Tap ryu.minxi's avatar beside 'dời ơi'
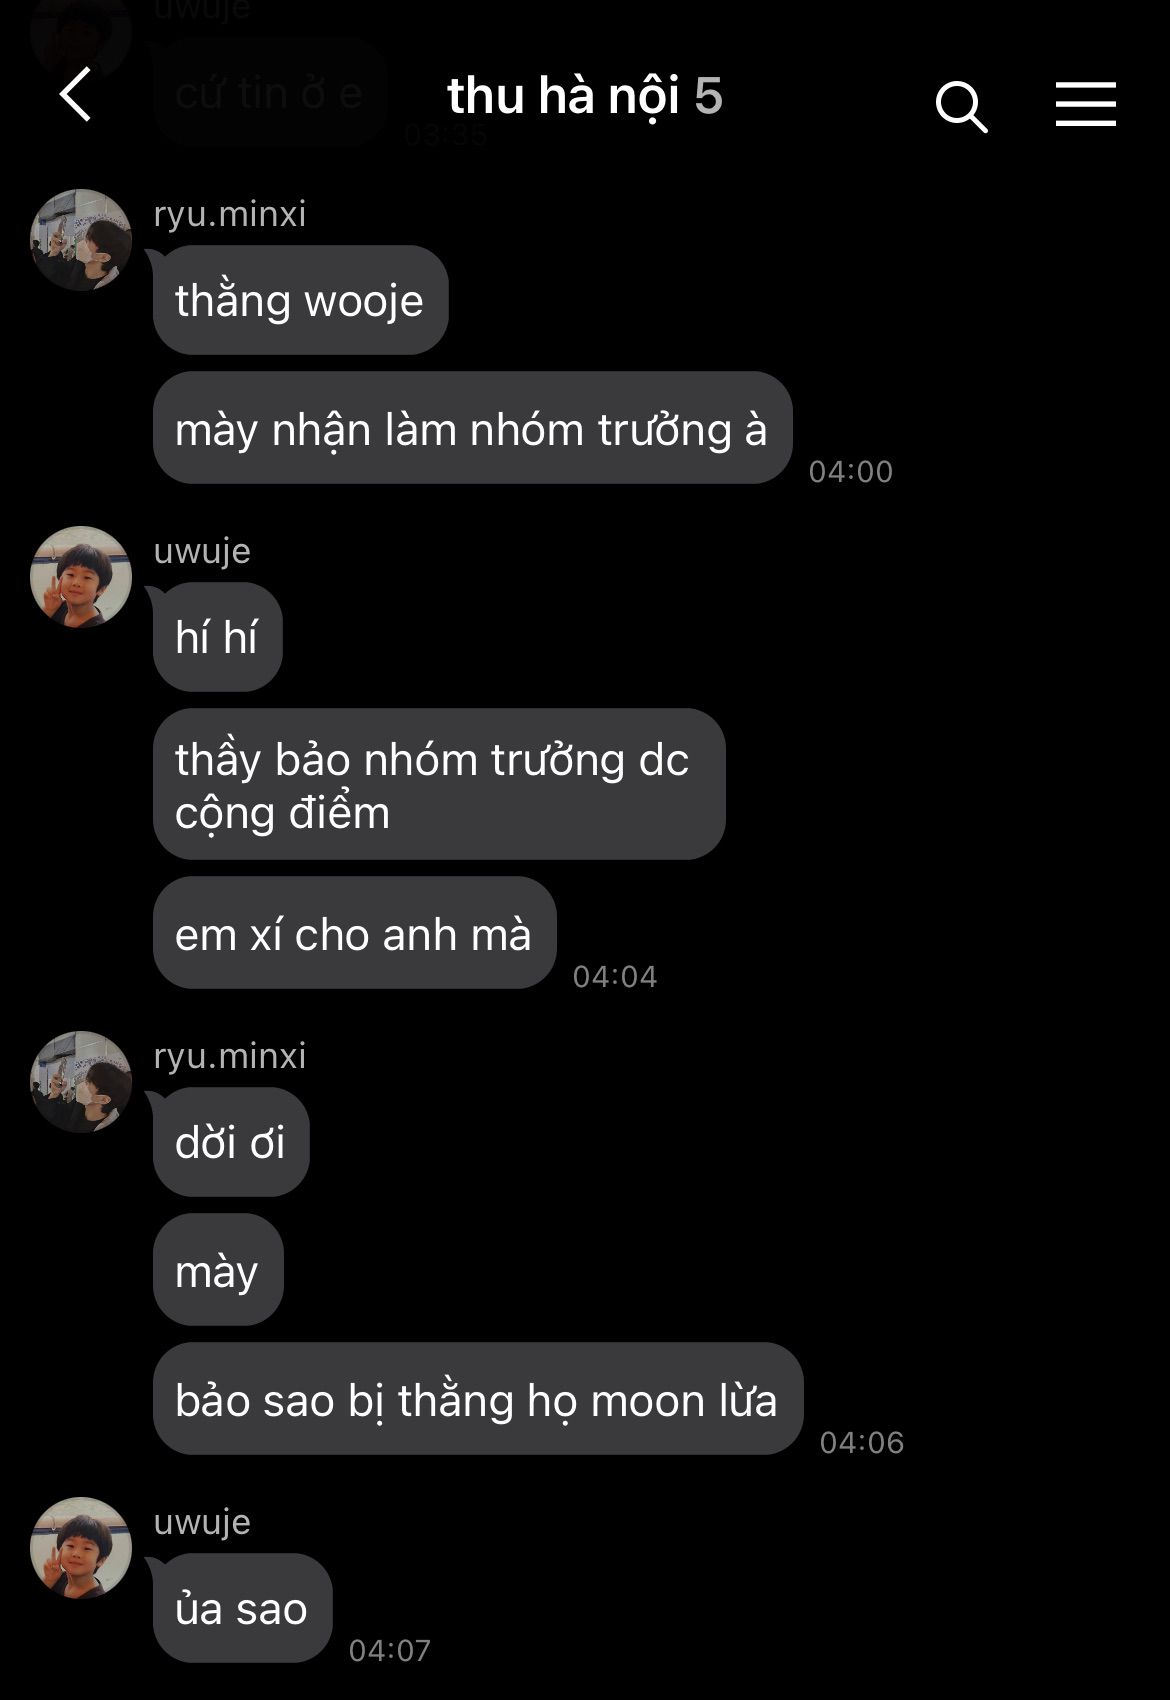 pyautogui.click(x=81, y=1082)
